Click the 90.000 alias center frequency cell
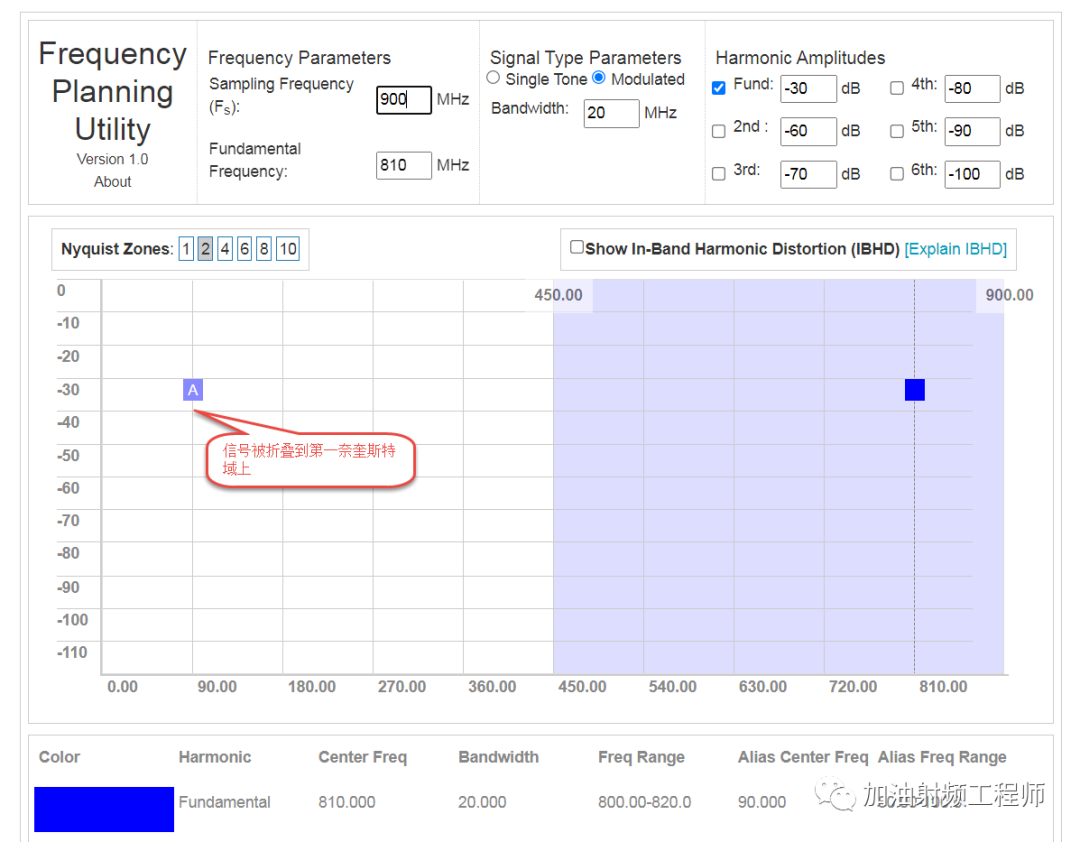1080x842 pixels. tap(762, 802)
